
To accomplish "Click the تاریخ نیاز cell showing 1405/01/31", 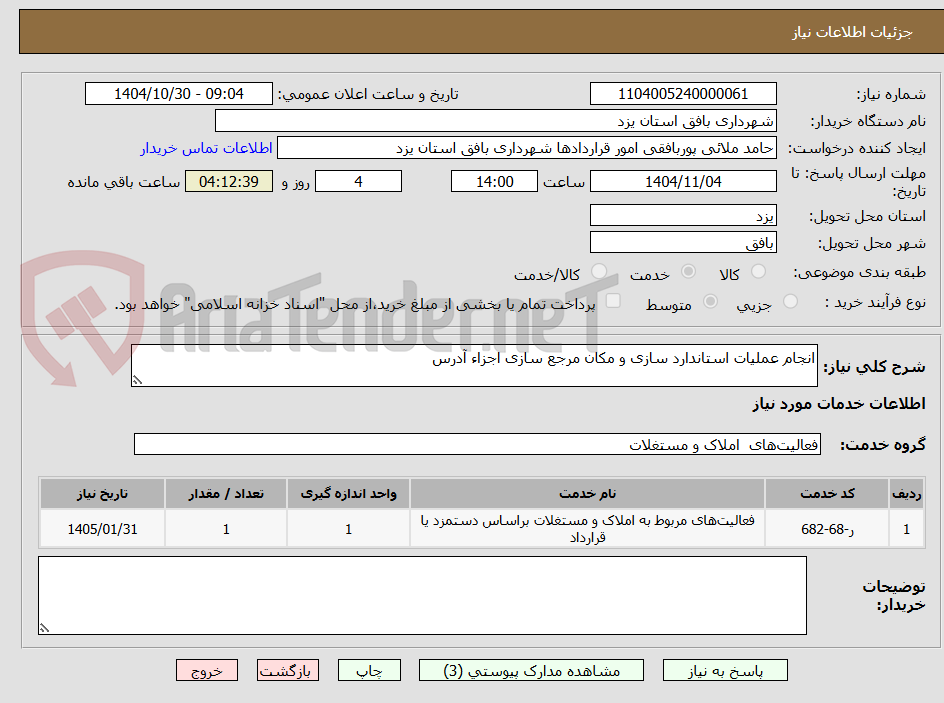I will (101, 529).
